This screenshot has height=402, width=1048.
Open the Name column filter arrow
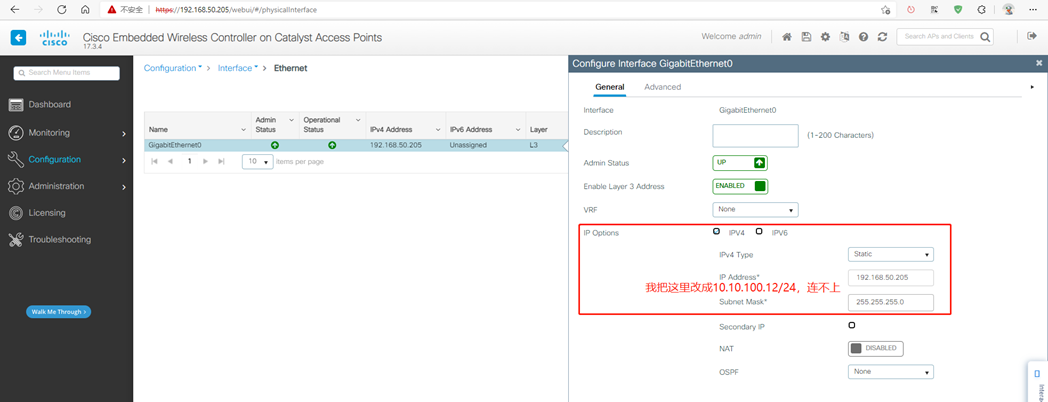pyautogui.click(x=243, y=129)
